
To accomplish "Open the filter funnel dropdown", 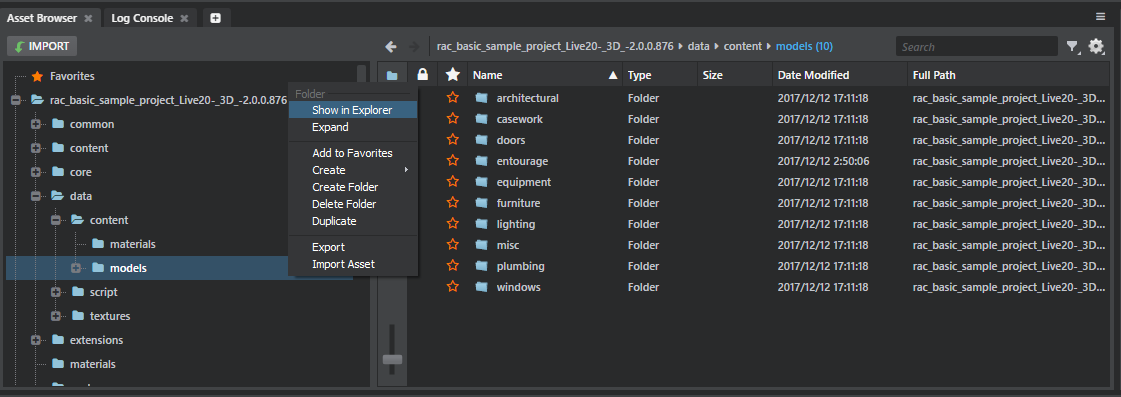I will (1072, 46).
